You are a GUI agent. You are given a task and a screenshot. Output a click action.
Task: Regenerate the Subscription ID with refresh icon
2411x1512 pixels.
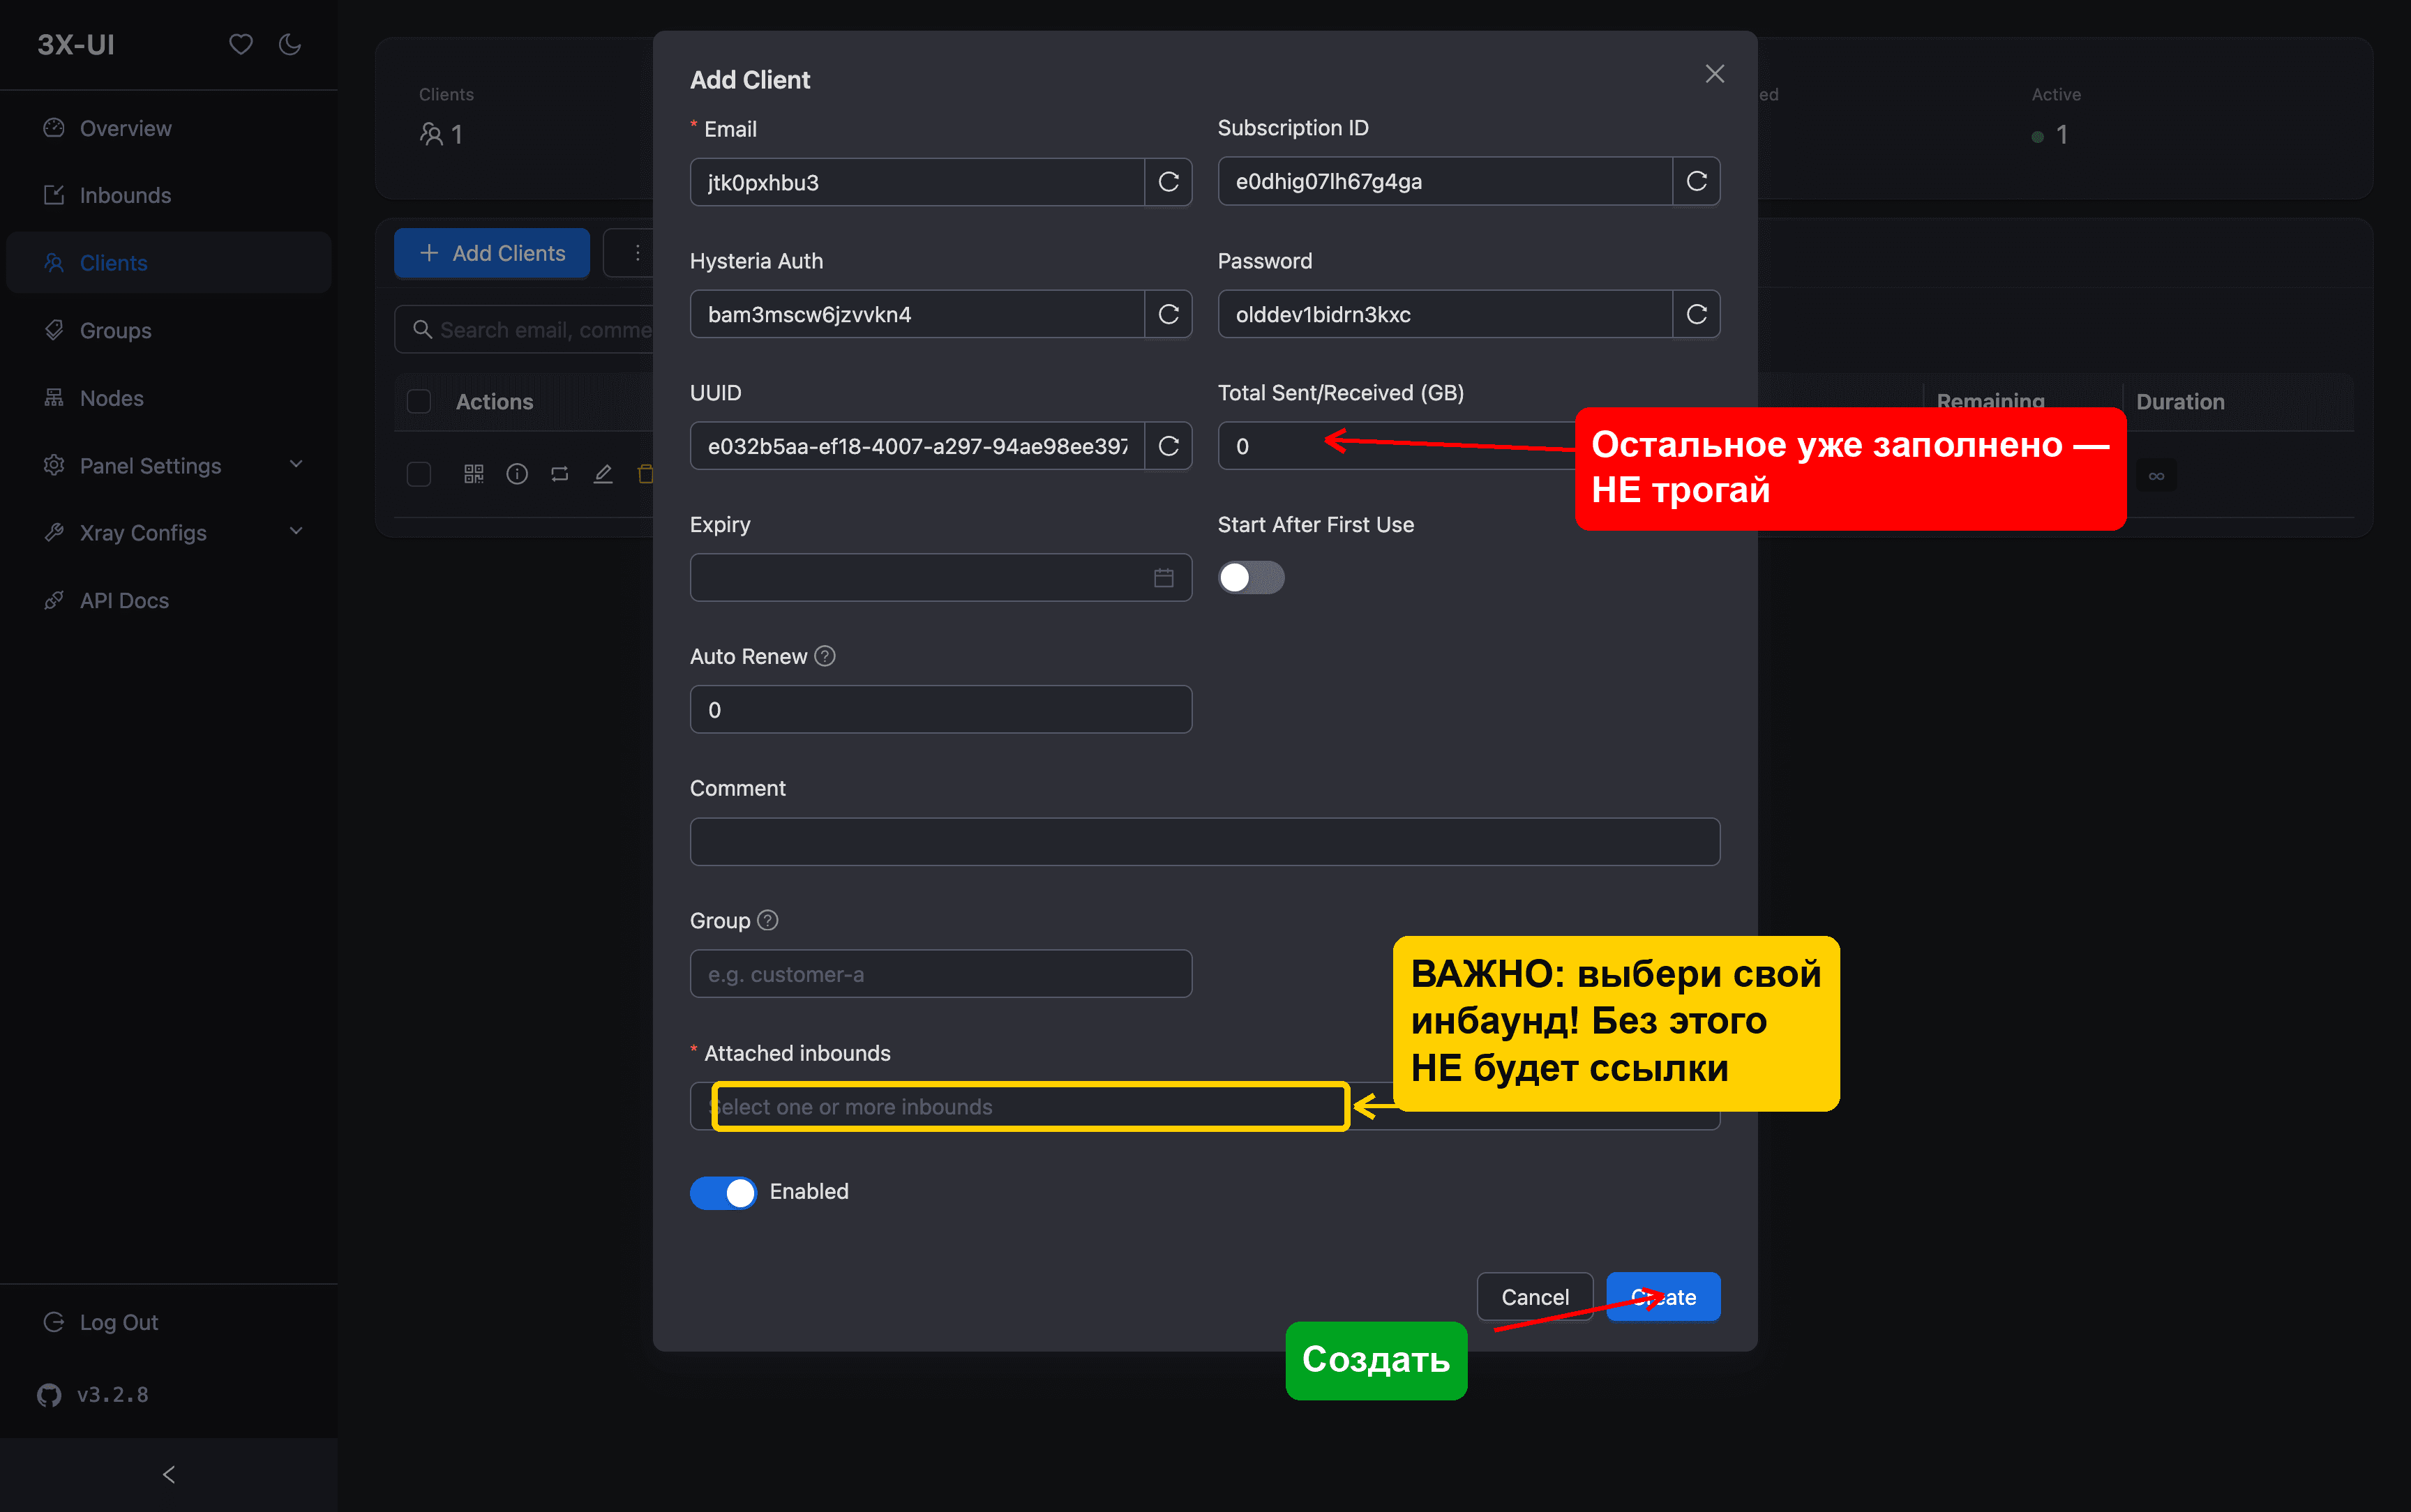coord(1696,181)
